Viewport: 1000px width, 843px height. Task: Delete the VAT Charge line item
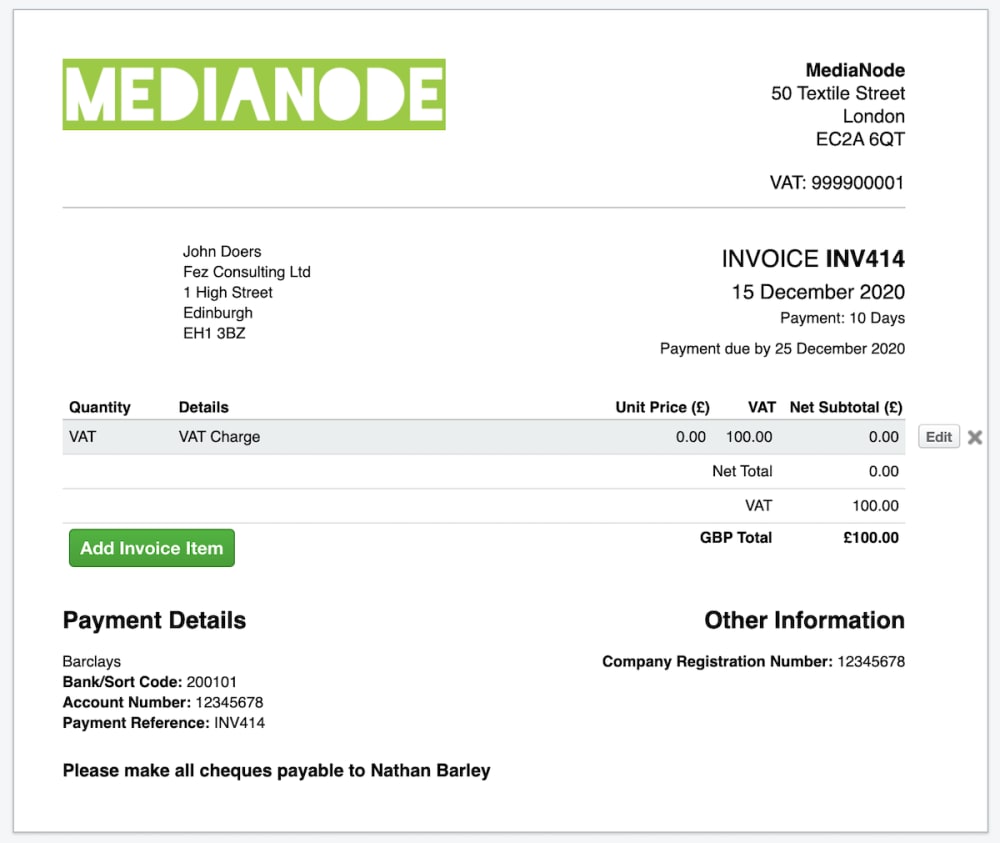[x=976, y=436]
